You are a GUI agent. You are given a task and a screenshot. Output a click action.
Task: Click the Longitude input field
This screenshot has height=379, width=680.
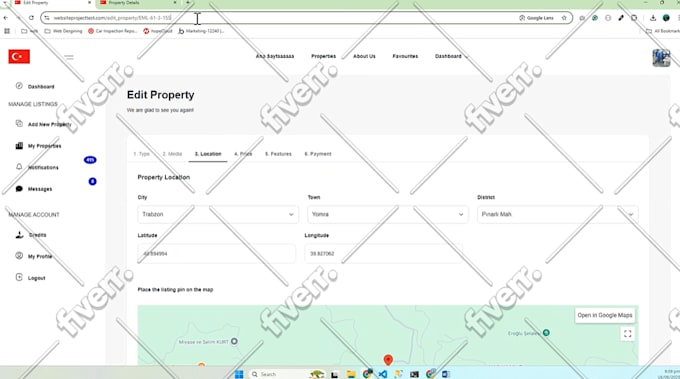click(x=383, y=254)
